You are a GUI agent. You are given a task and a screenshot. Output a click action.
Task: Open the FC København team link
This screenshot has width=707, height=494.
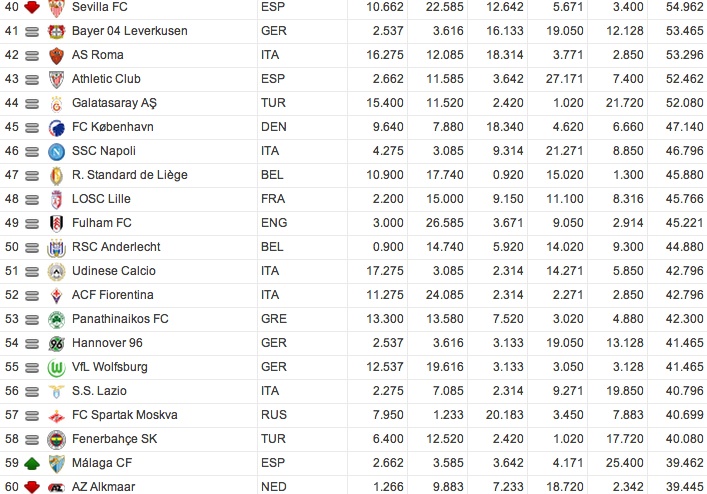113,127
